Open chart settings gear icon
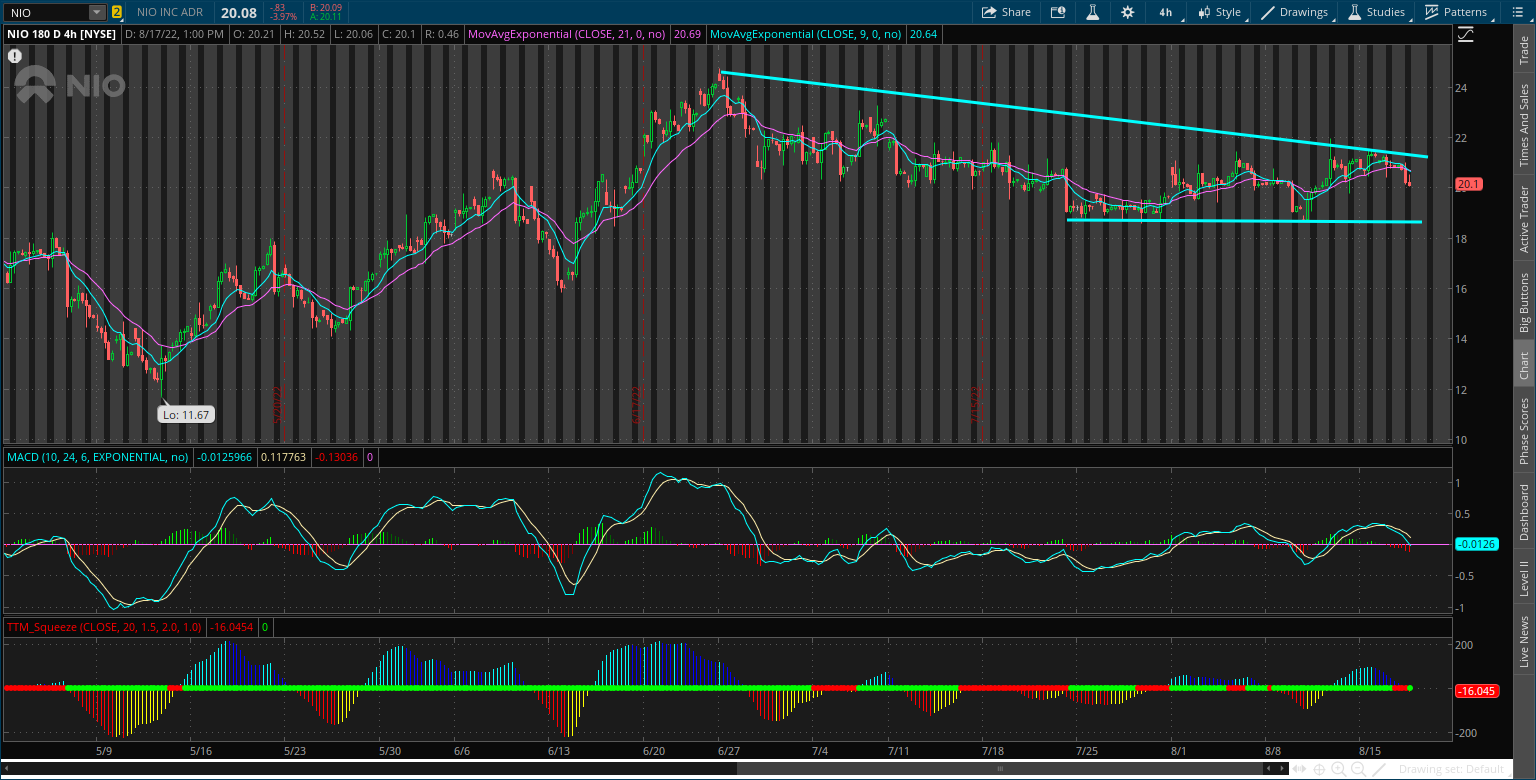Viewport: 1536px width, 780px height. 1128,12
